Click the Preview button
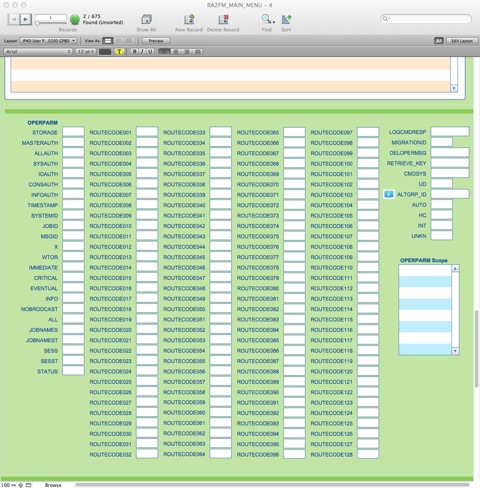 point(156,41)
